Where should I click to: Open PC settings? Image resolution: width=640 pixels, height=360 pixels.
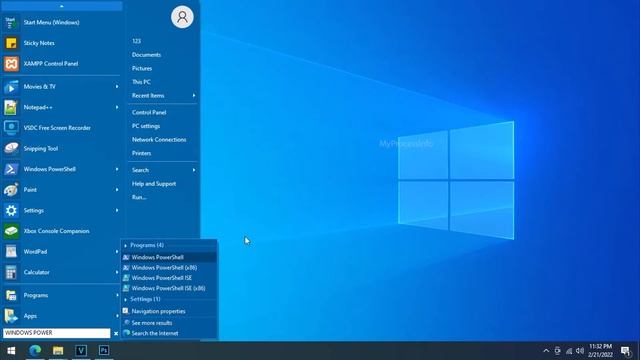pos(146,126)
